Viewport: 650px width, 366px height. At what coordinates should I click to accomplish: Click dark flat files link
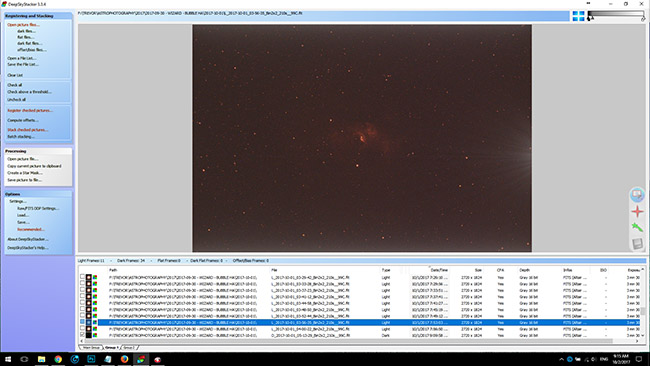click(29, 44)
